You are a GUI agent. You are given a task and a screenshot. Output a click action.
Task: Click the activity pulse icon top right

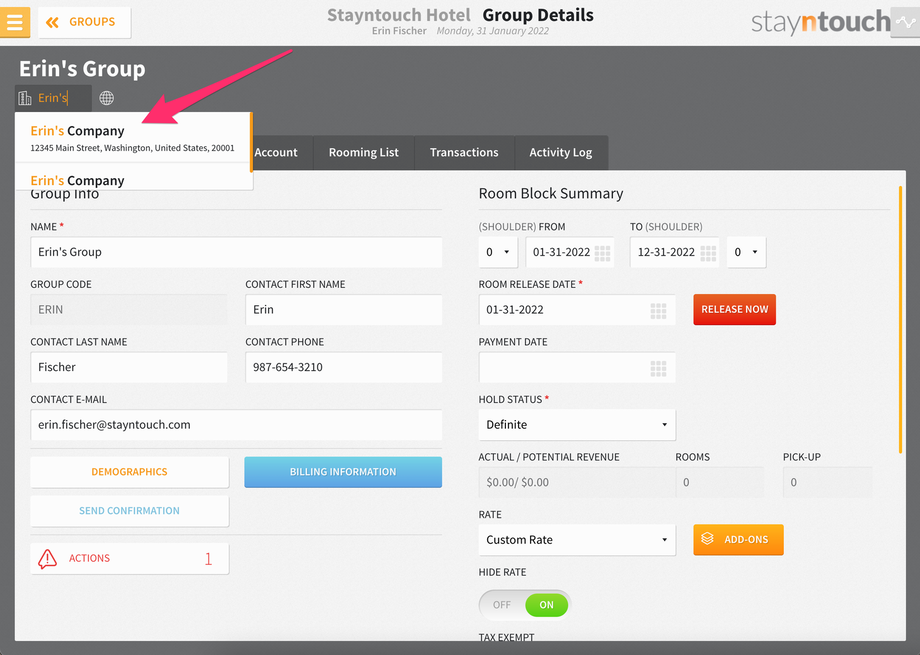tap(905, 22)
